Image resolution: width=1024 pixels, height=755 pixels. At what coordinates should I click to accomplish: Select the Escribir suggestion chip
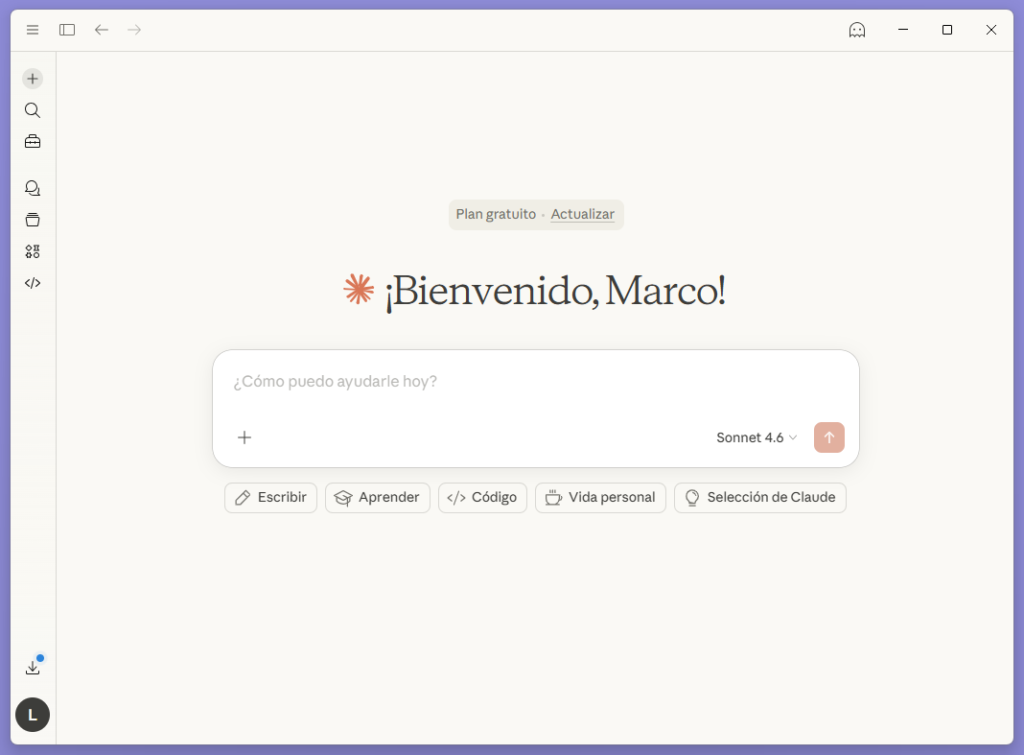(x=270, y=497)
